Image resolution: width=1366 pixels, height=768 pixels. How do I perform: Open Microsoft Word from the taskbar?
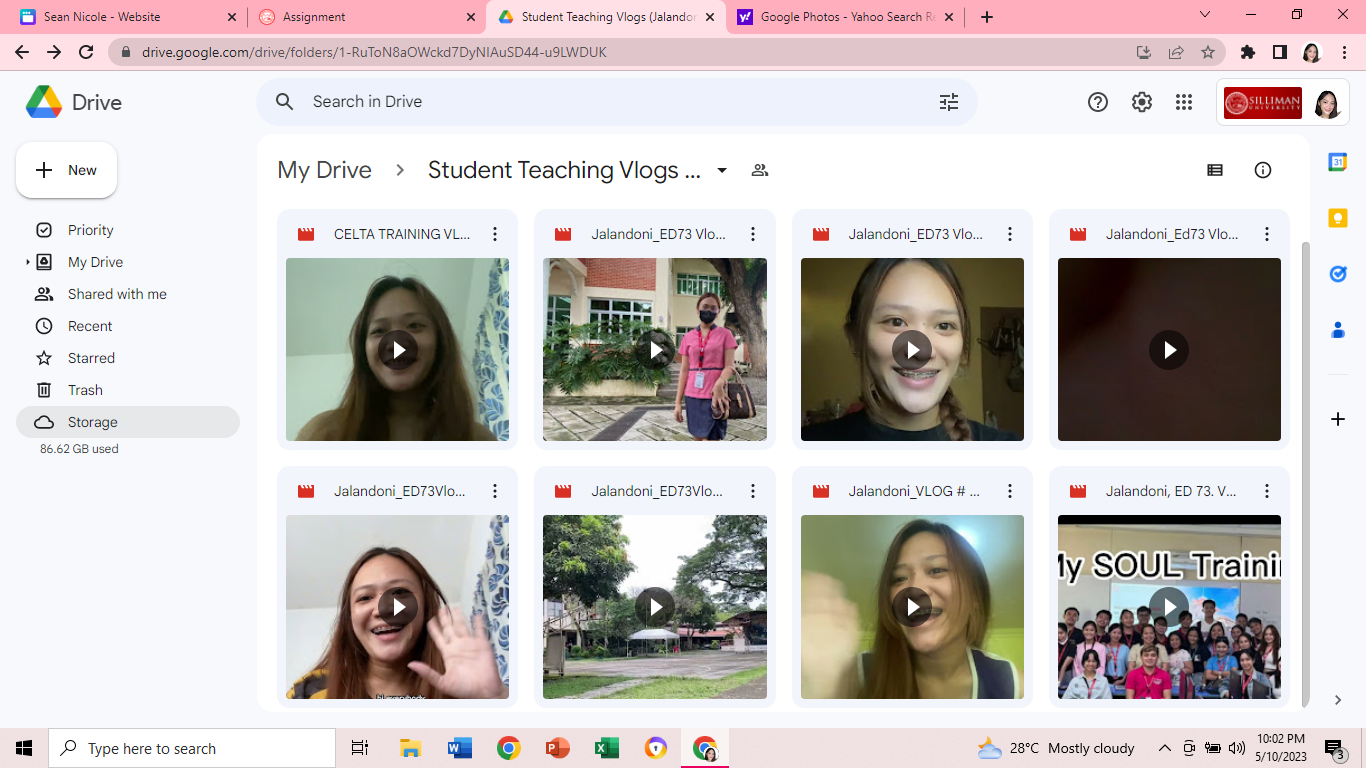(x=460, y=748)
